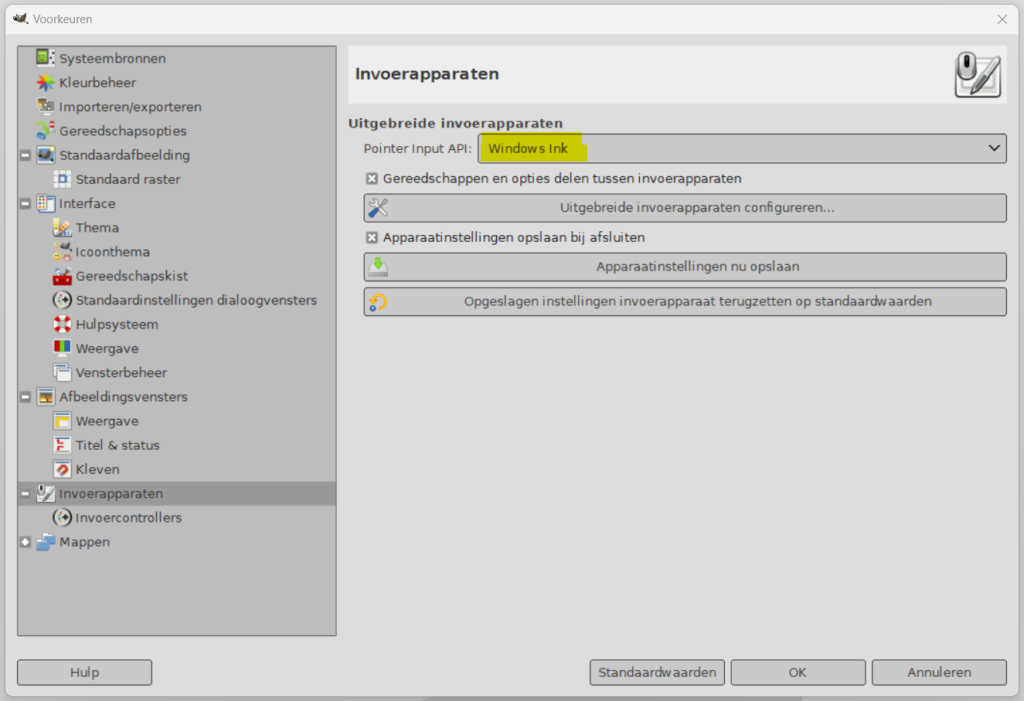The image size is (1024, 701).
Task: Disable 'Apparaatinstellingen opslaan bij afsluiten' checkbox
Action: 371,238
